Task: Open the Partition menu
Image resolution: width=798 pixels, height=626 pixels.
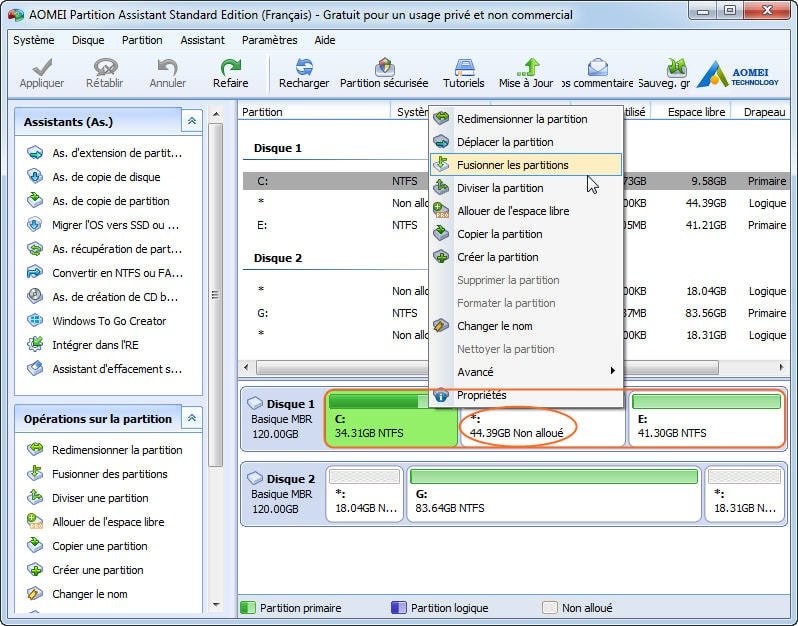Action: [142, 40]
